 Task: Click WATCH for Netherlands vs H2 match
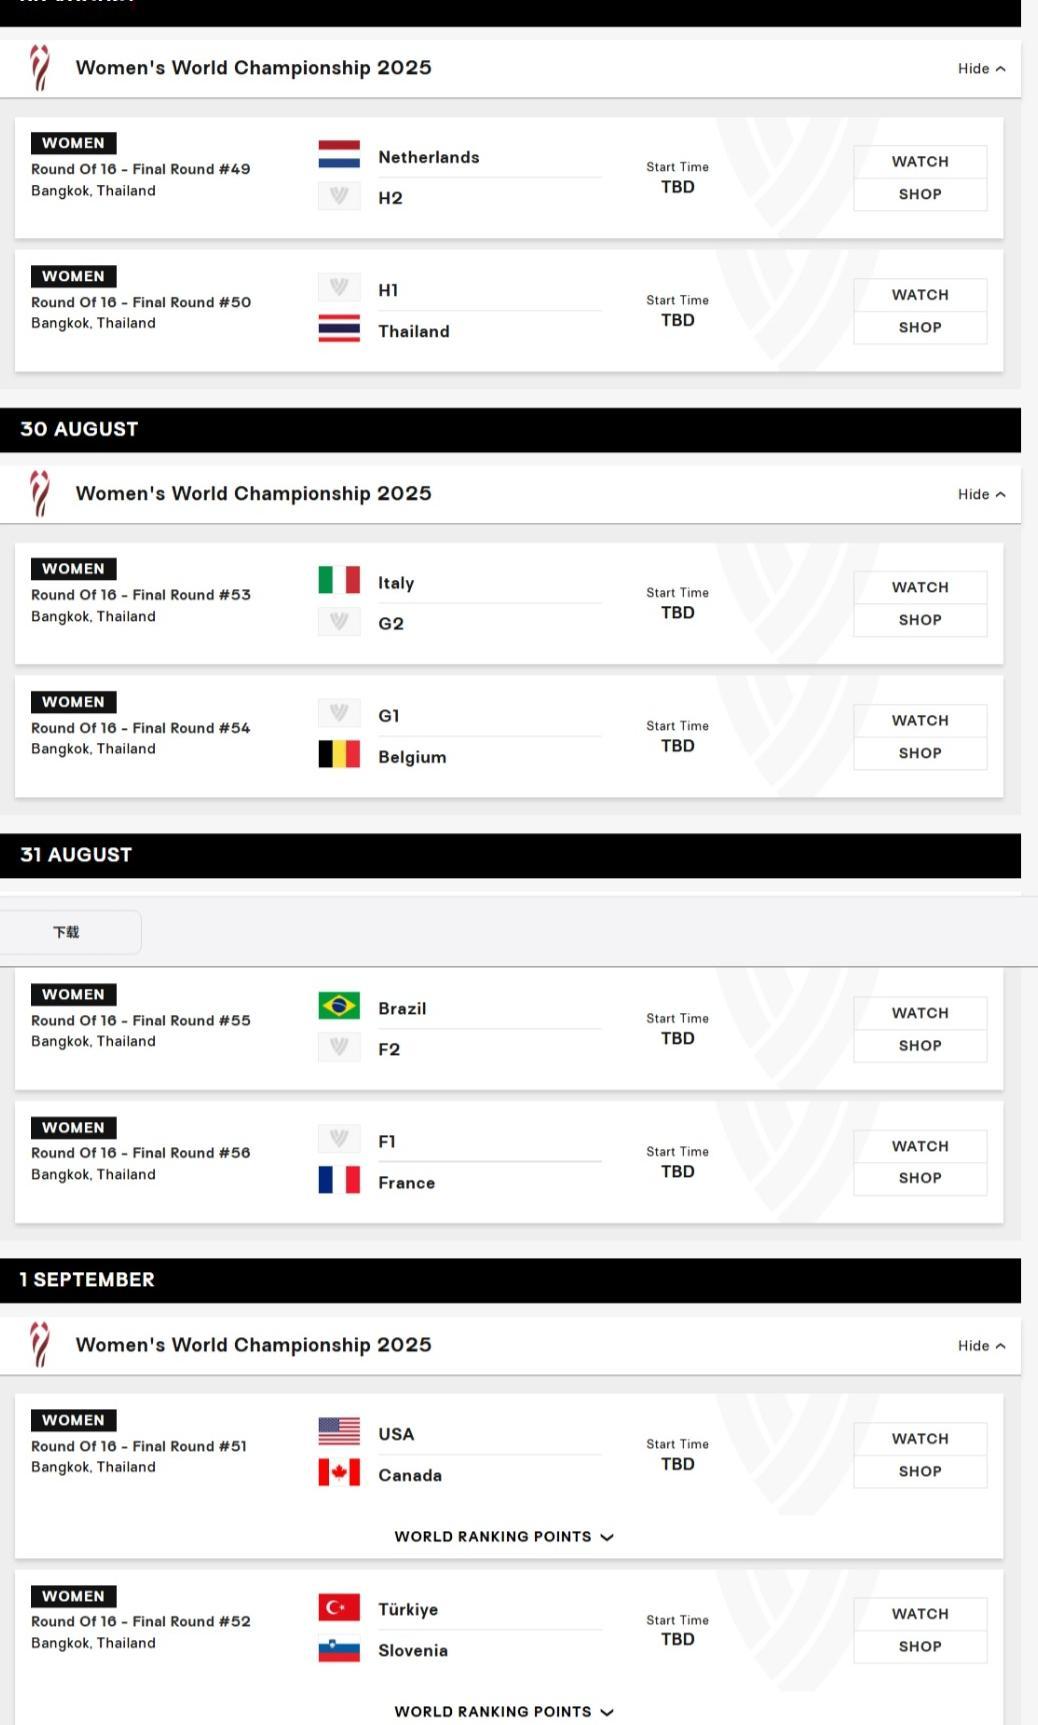(920, 162)
